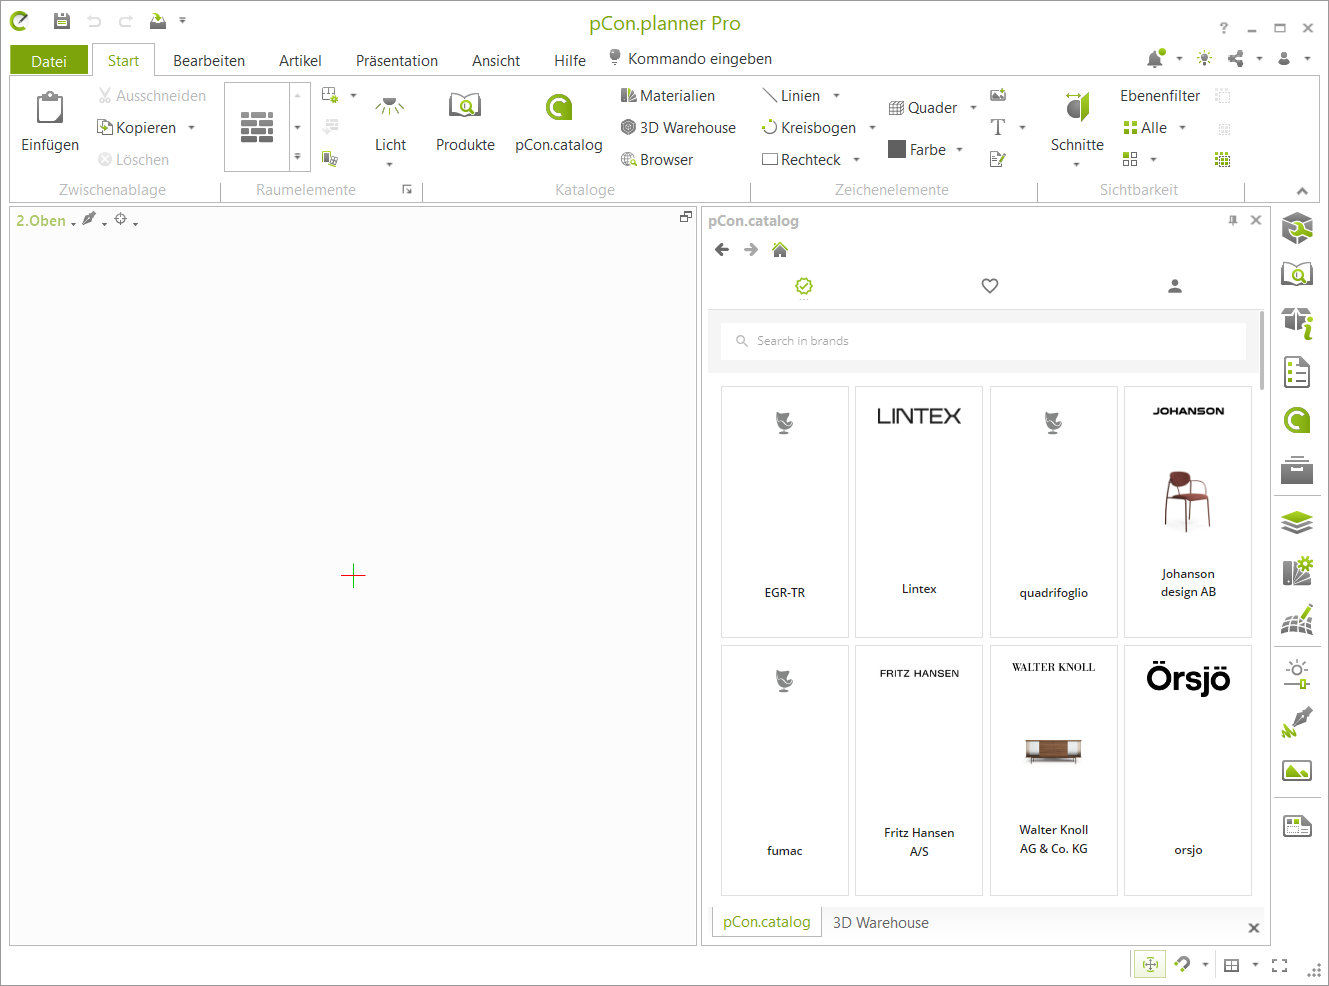
Task: Click the Farbe color swatch
Action: pyautogui.click(x=897, y=150)
